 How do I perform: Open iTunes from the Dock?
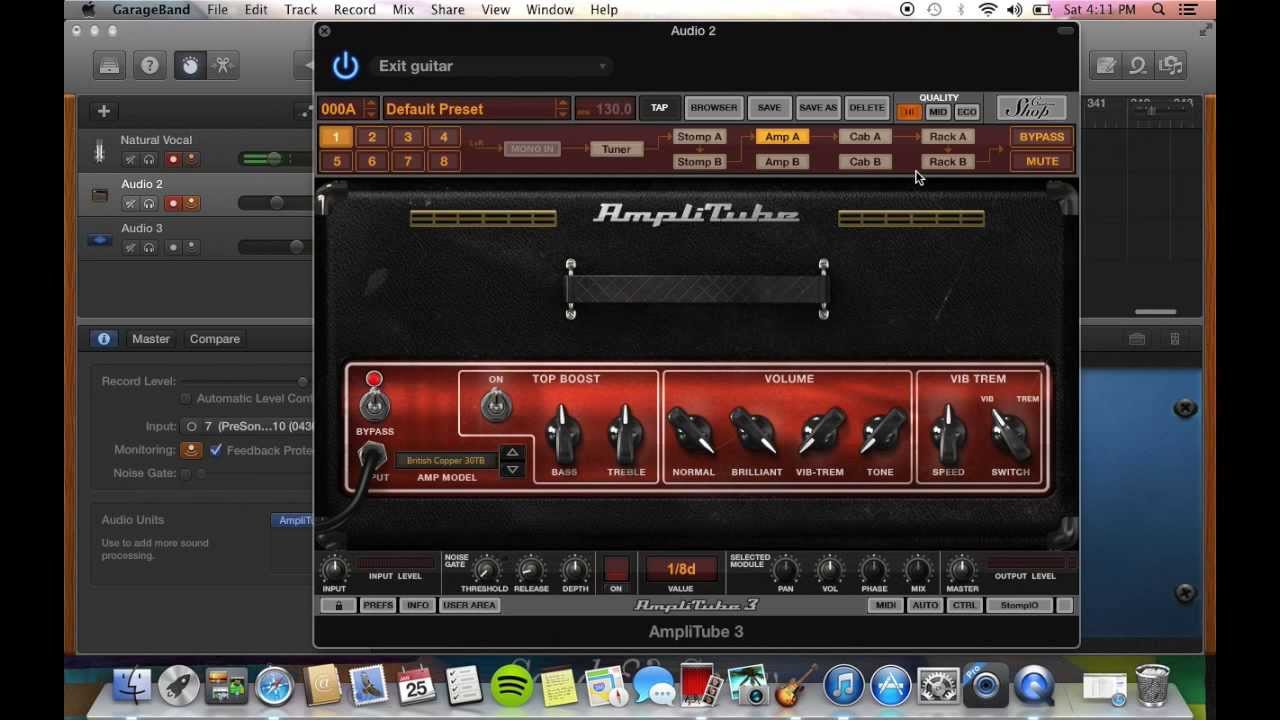[844, 687]
